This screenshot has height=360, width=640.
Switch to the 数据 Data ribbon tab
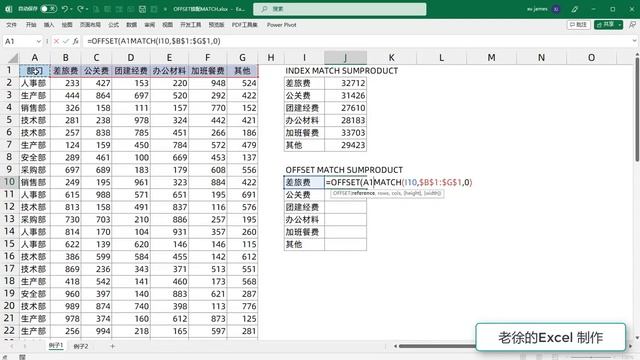(x=131, y=25)
